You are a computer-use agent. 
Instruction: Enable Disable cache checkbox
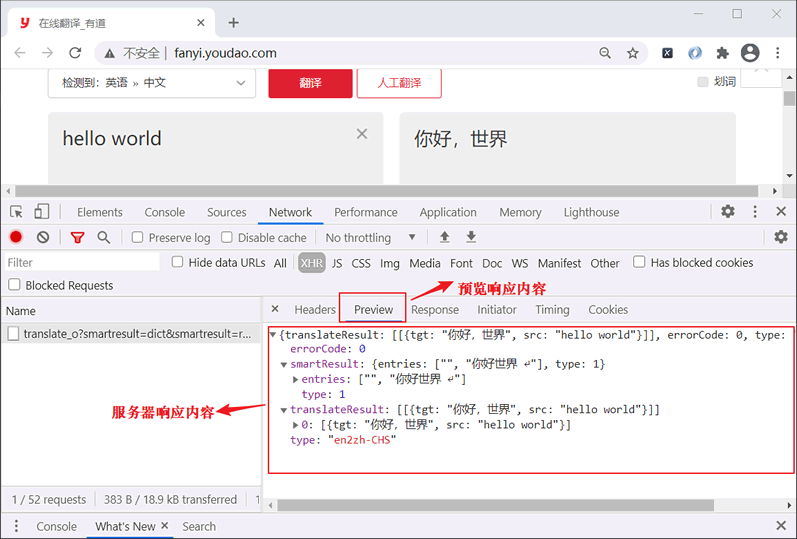pyautogui.click(x=227, y=237)
